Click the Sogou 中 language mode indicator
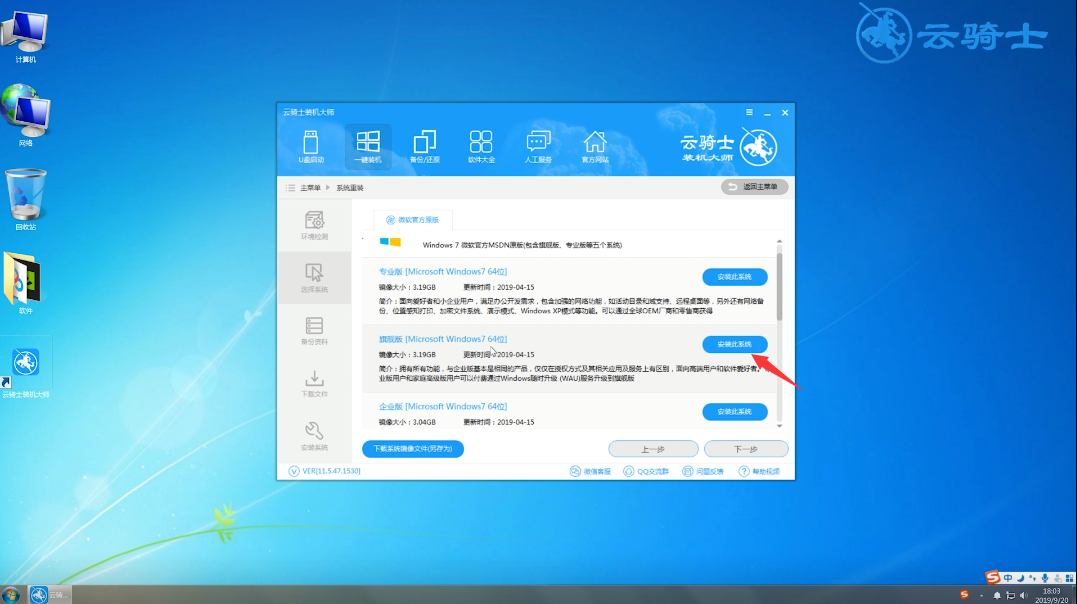 1008,578
